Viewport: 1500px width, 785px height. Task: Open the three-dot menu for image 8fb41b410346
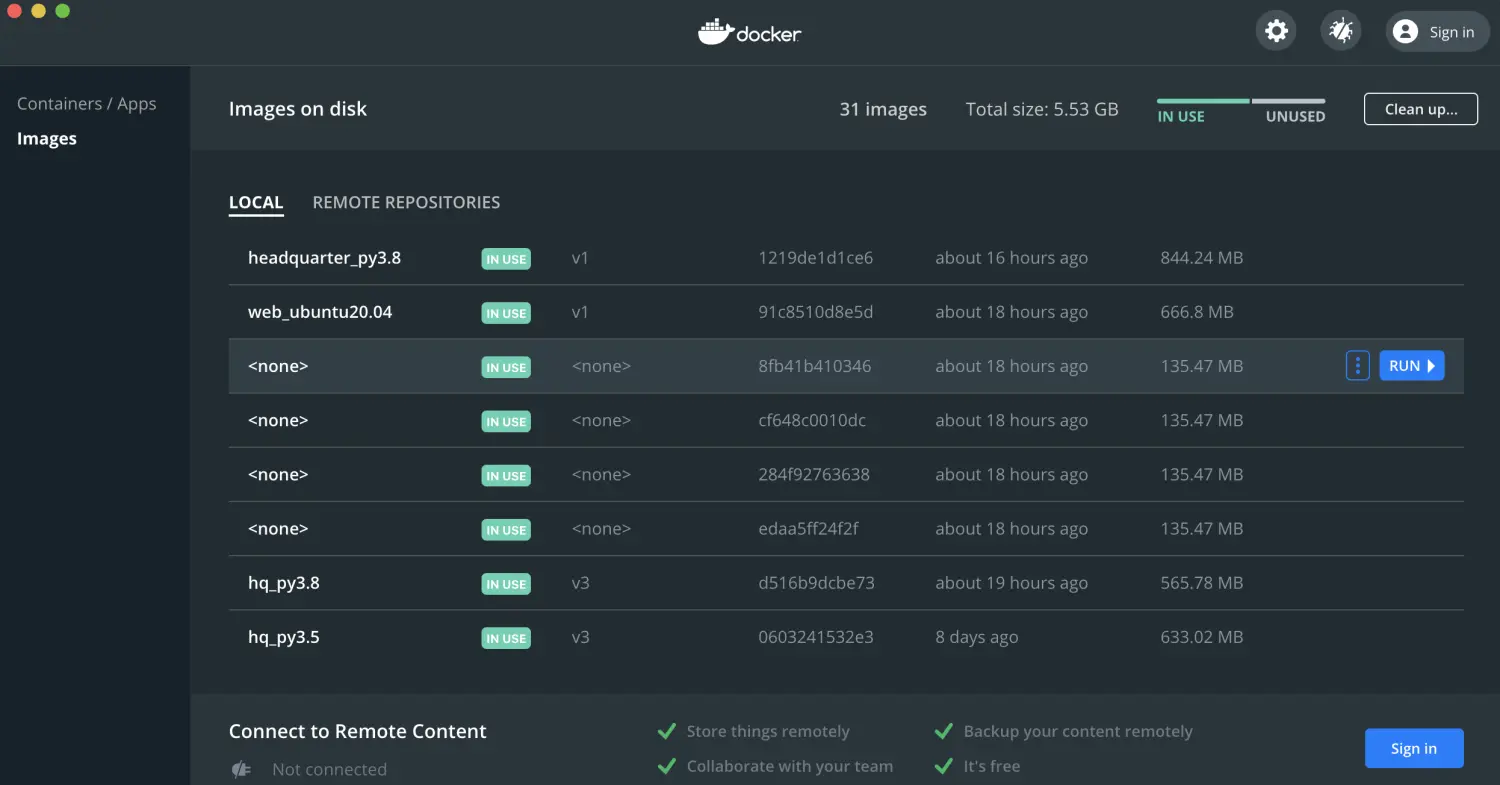1357,366
